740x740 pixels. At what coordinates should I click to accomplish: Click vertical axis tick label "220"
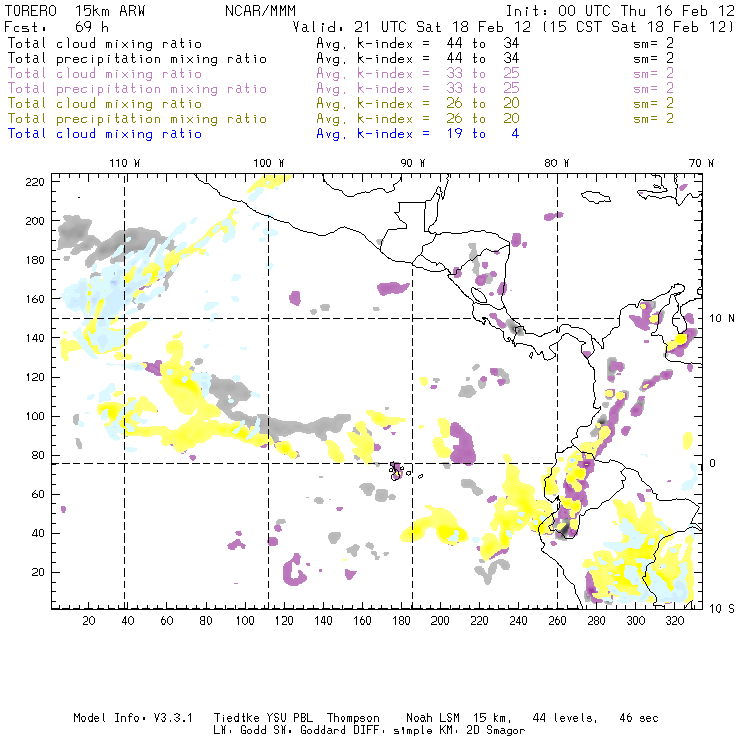pyautogui.click(x=35, y=182)
